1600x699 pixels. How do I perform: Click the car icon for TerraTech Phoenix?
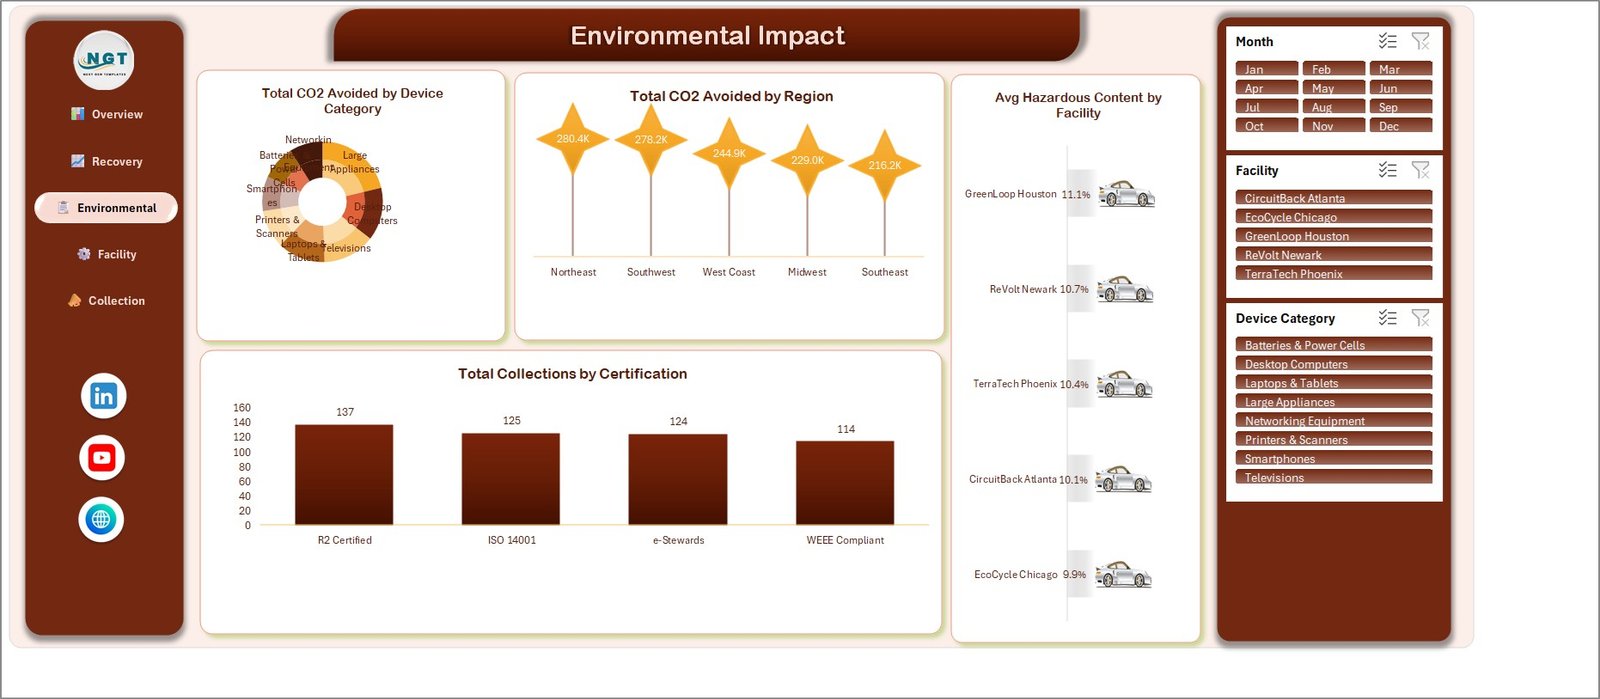[x=1125, y=384]
